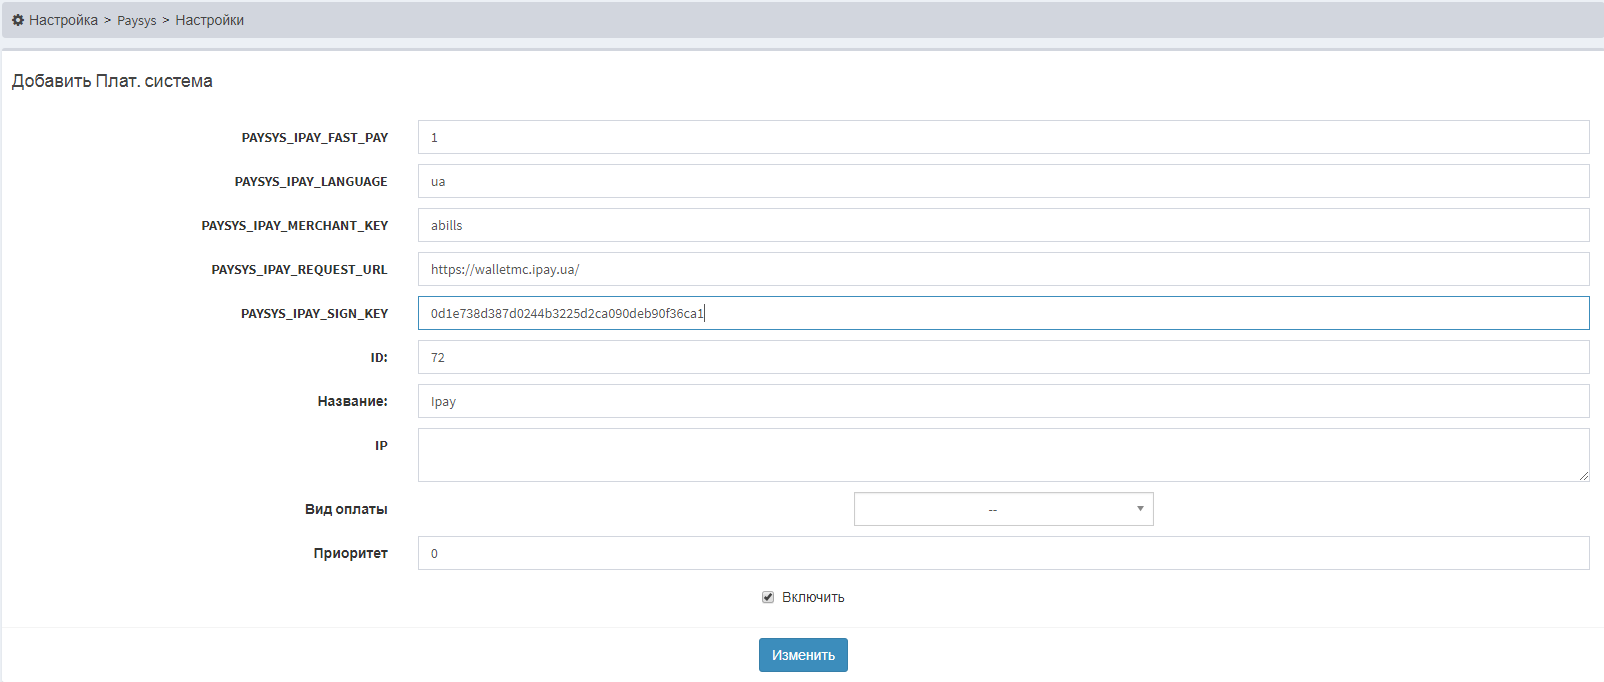Select the Вид оплаты label
The width and height of the screenshot is (1604, 682).
(x=346, y=509)
